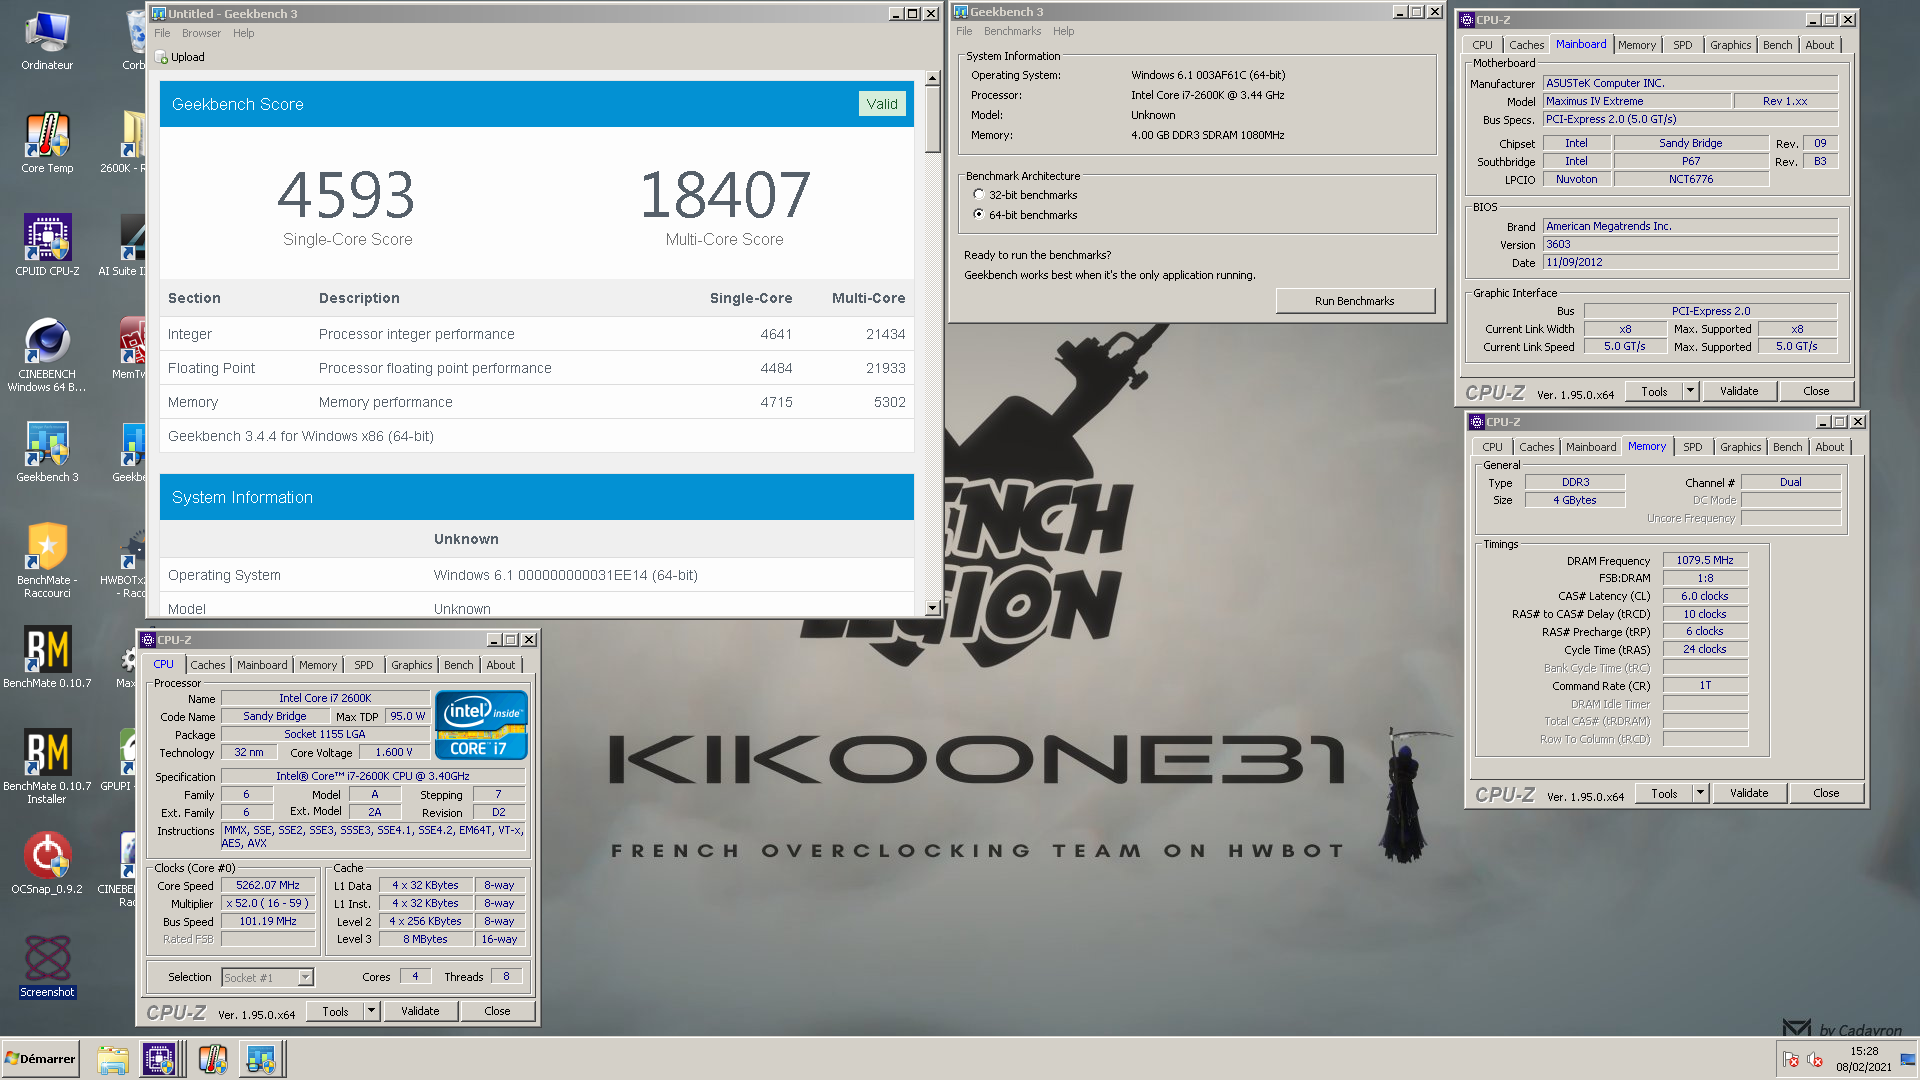Open Help menu in Geekbench 3 launcher window

(x=1063, y=31)
